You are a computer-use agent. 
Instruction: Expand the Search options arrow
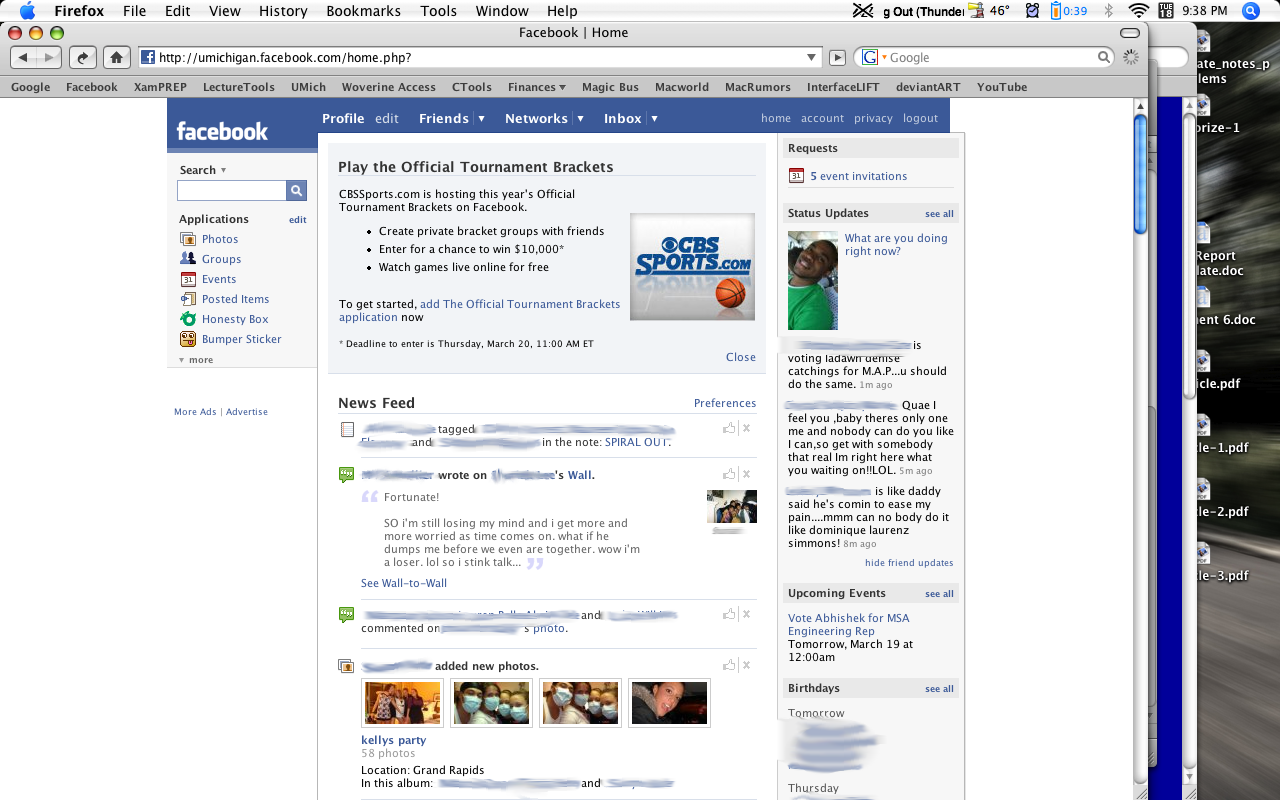[223, 170]
